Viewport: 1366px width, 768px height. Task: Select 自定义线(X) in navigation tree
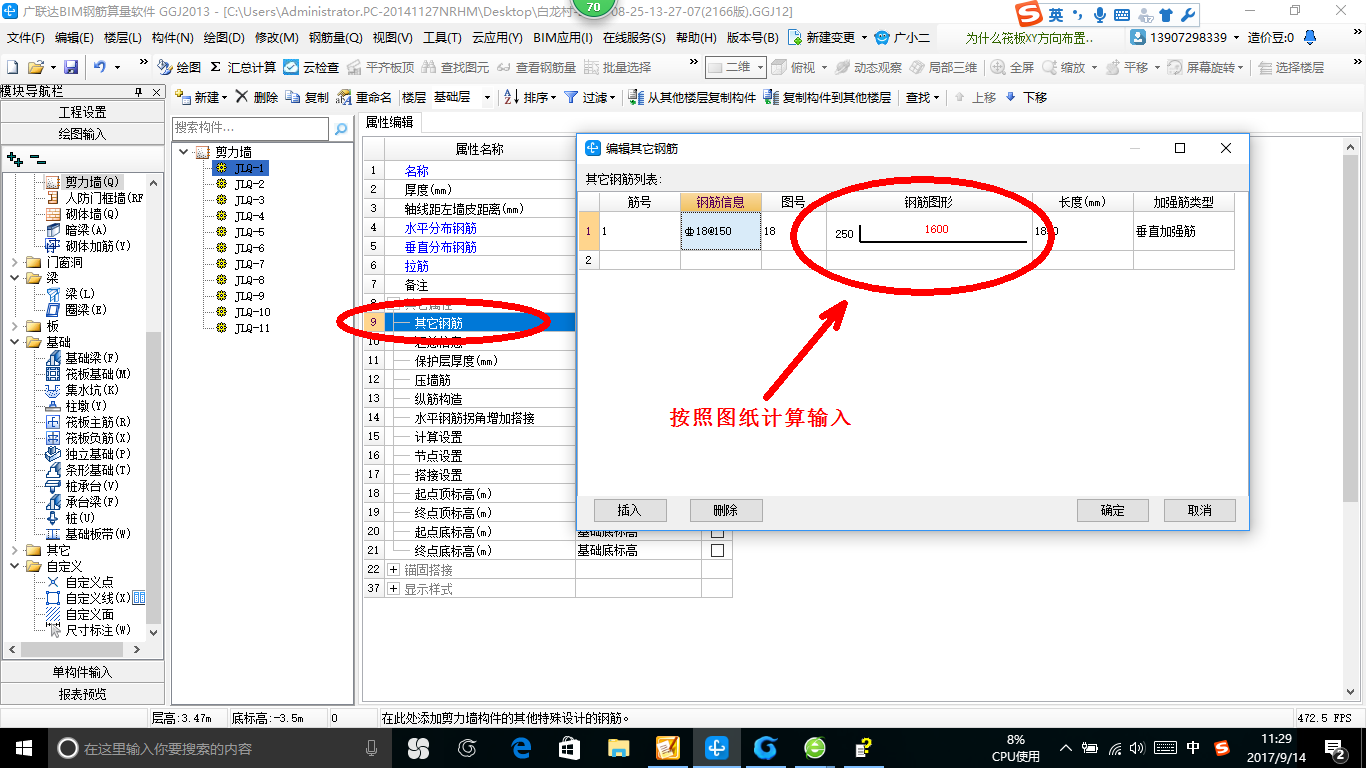pyautogui.click(x=98, y=598)
